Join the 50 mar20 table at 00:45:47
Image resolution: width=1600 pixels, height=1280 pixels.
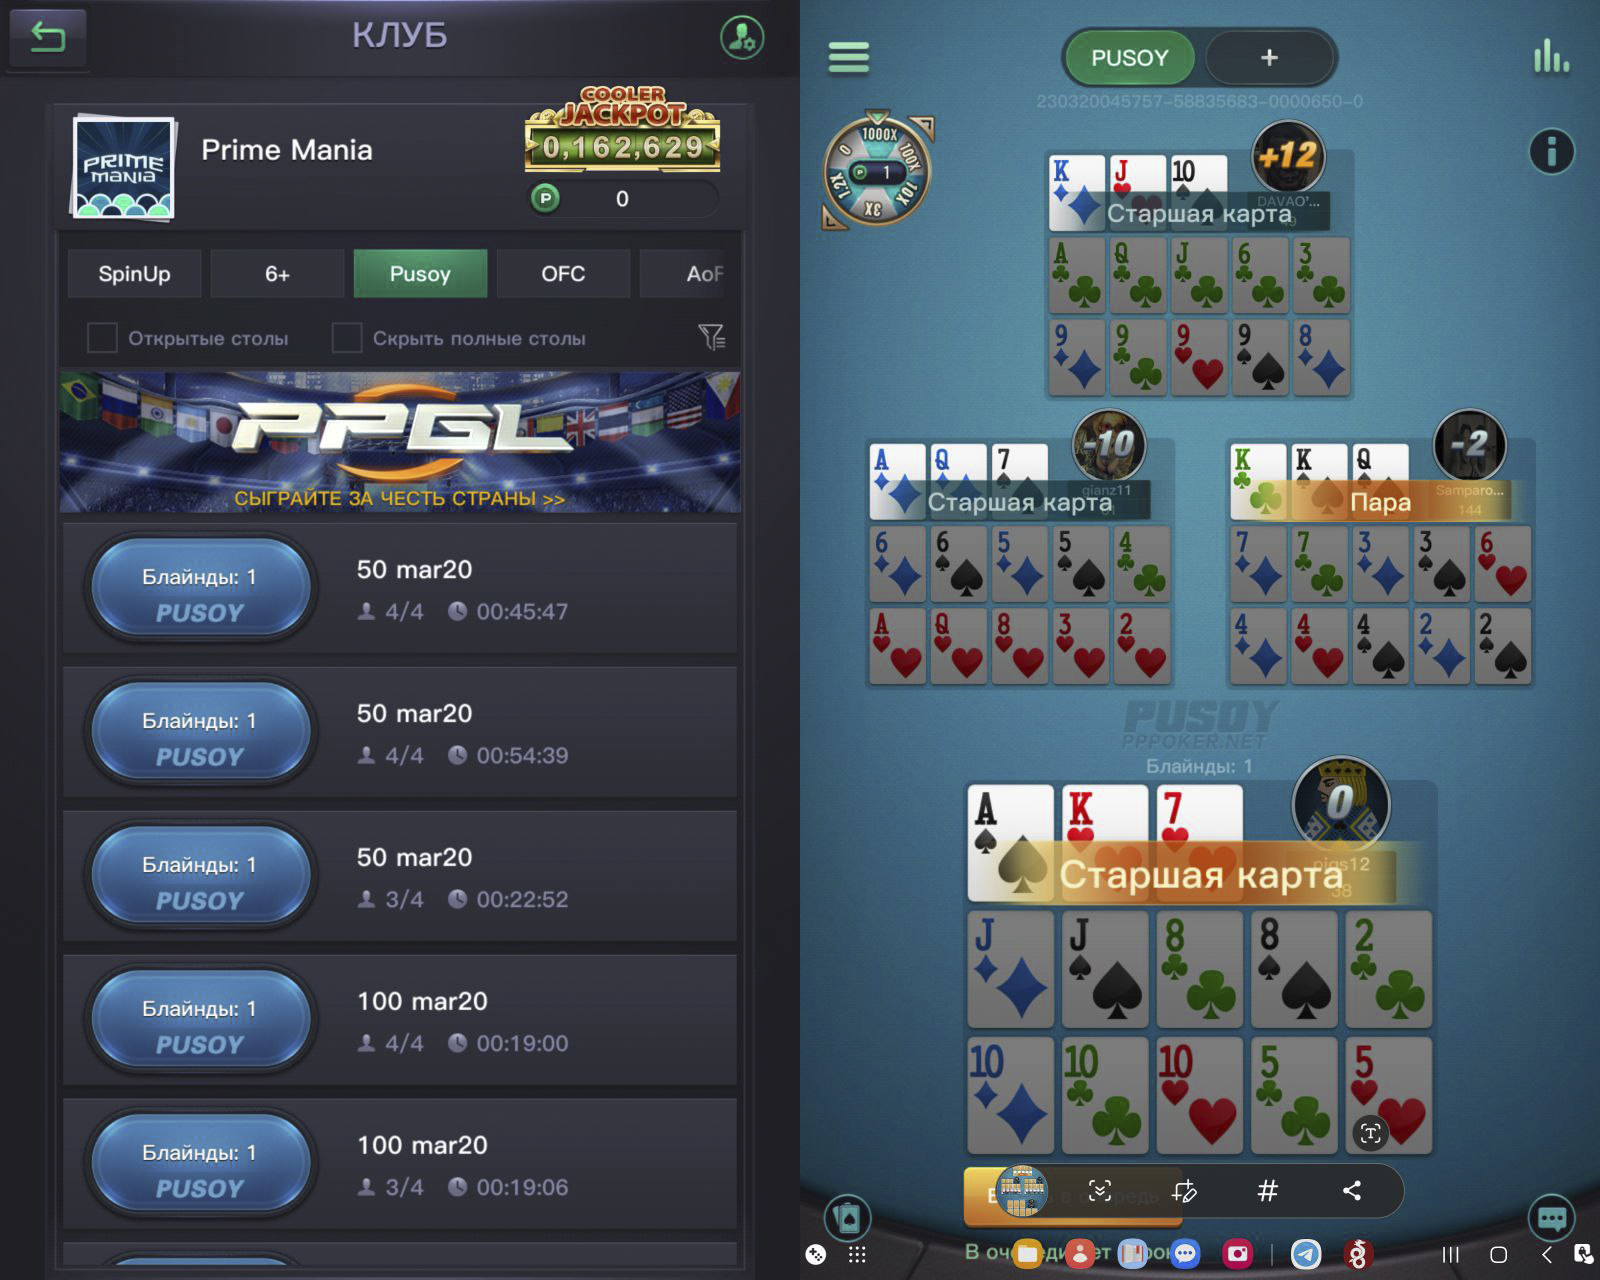pos(400,588)
